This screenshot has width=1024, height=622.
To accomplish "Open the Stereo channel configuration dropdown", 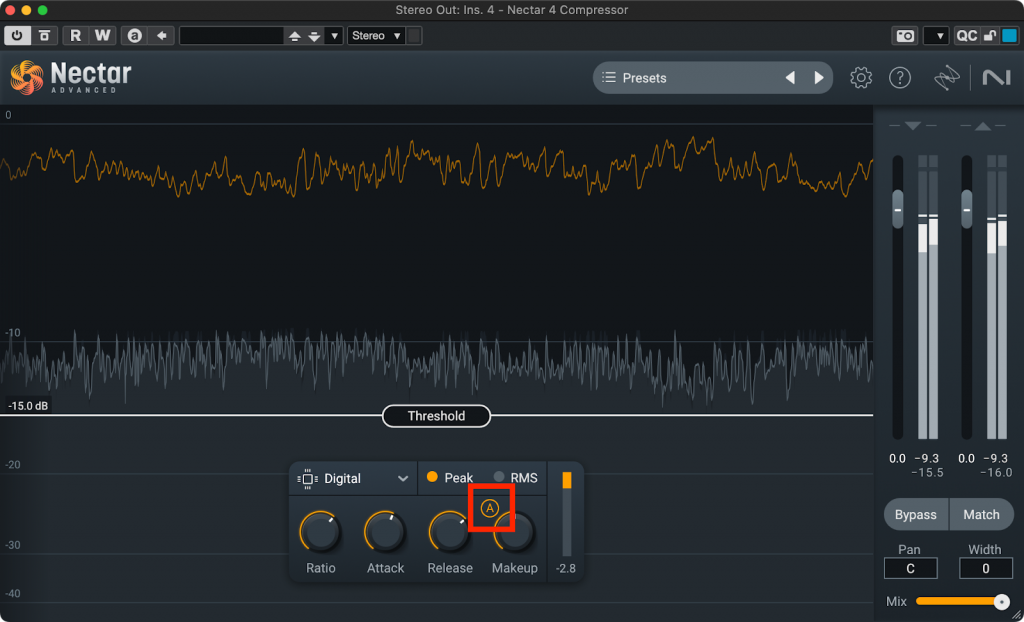I will click(x=376, y=36).
